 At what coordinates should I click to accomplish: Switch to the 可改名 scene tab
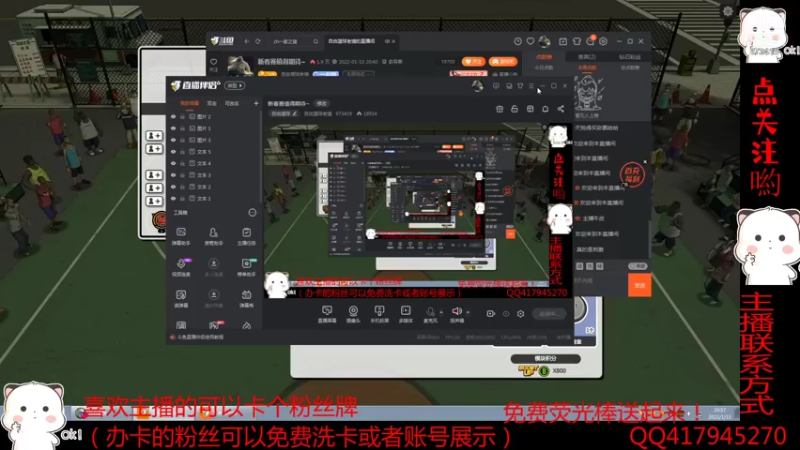click(x=232, y=104)
